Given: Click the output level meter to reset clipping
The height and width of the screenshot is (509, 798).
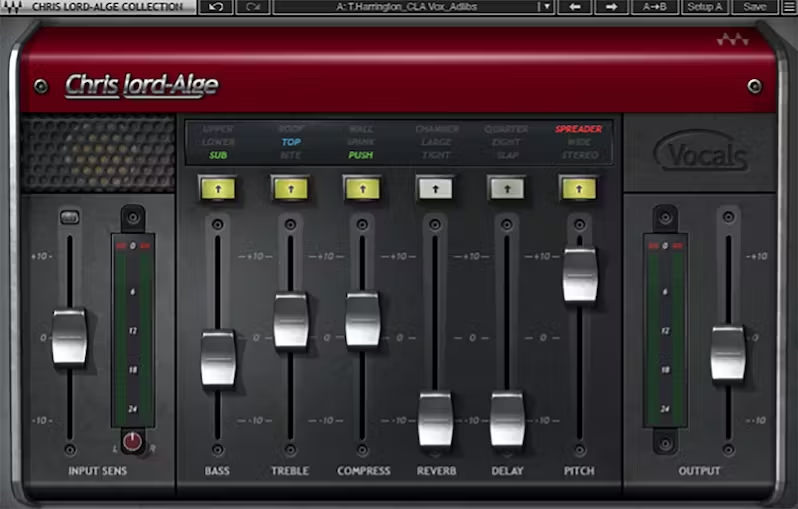Looking at the screenshot, I should click(x=665, y=330).
